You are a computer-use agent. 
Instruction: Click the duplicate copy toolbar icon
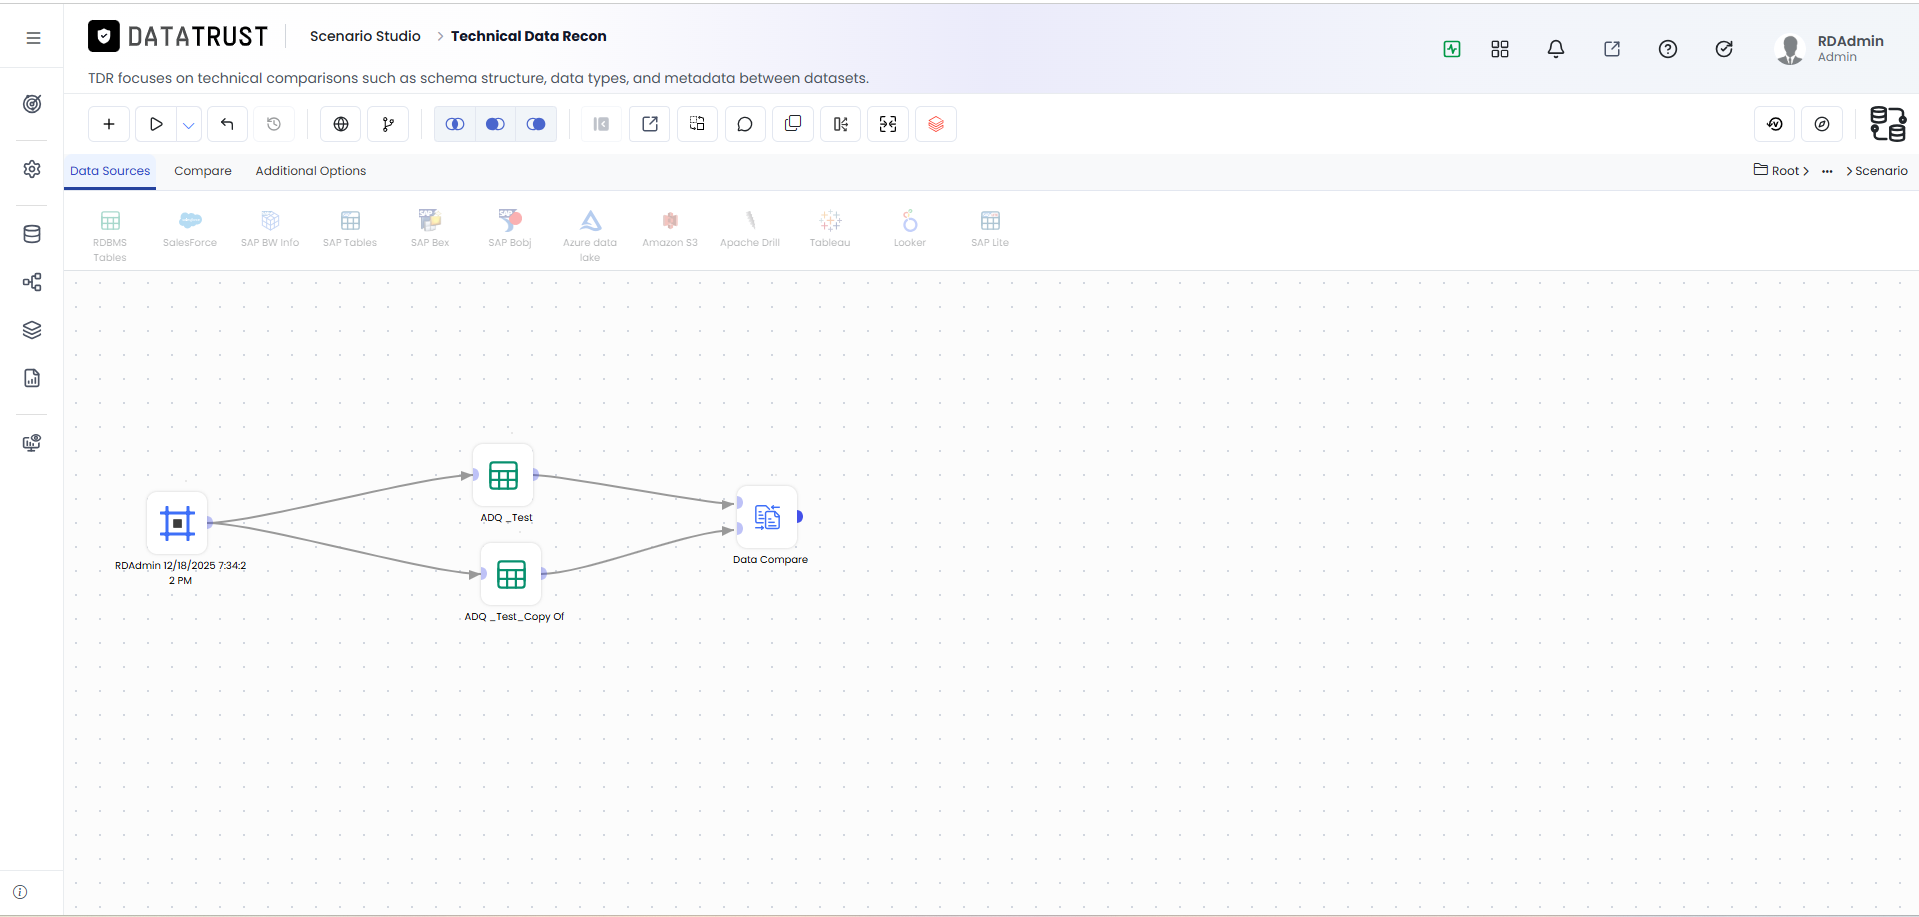pos(793,124)
